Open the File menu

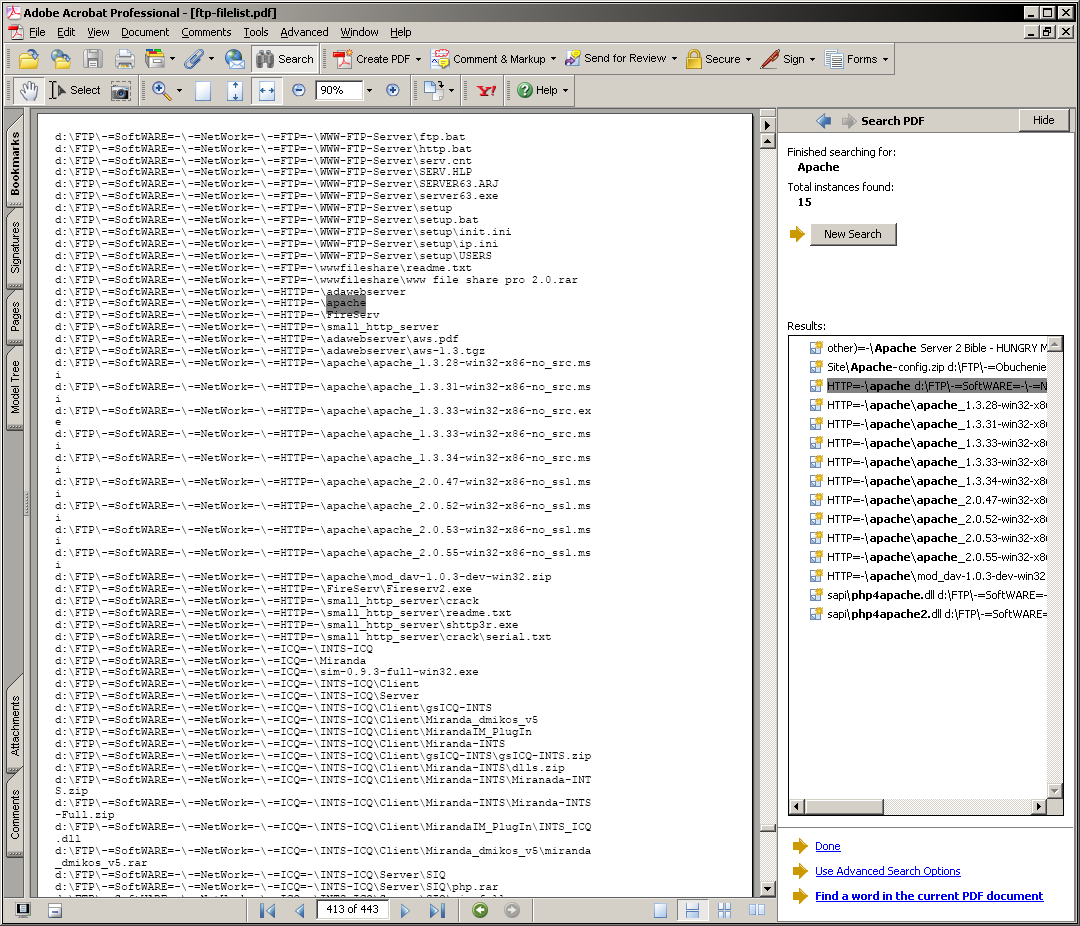[x=37, y=32]
